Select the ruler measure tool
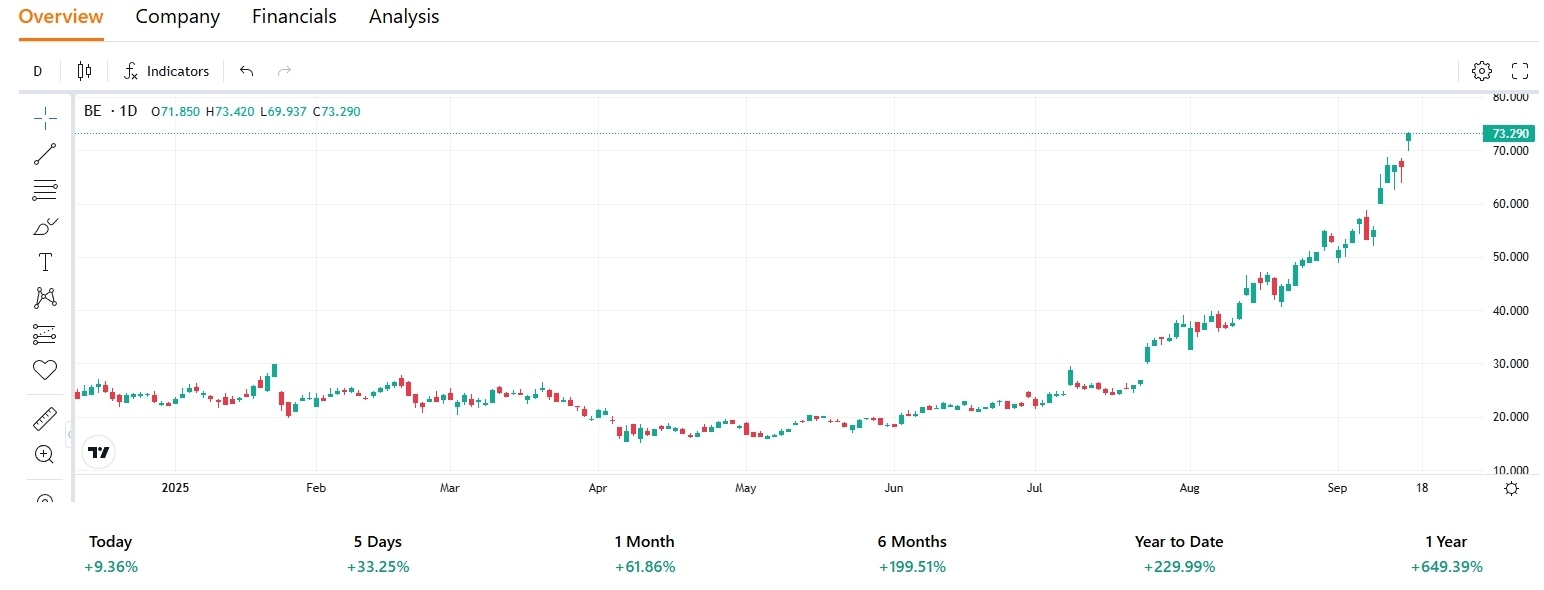Image resolution: width=1544 pixels, height=590 pixels. pyautogui.click(x=45, y=419)
